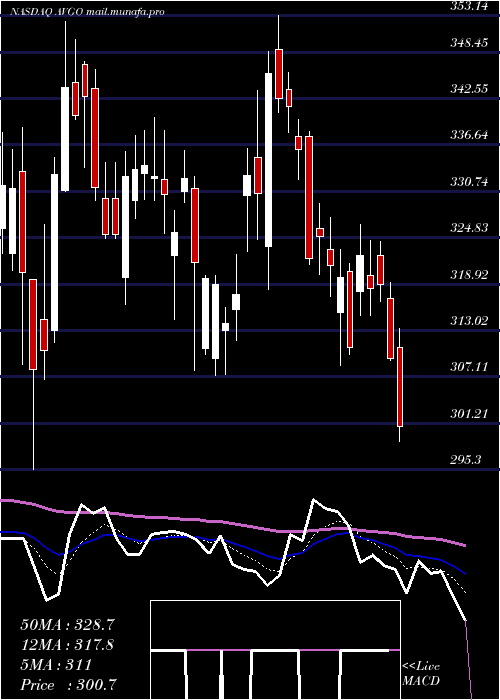
Task: Click the 348.45 price axis label
Action: [x=469, y=43]
